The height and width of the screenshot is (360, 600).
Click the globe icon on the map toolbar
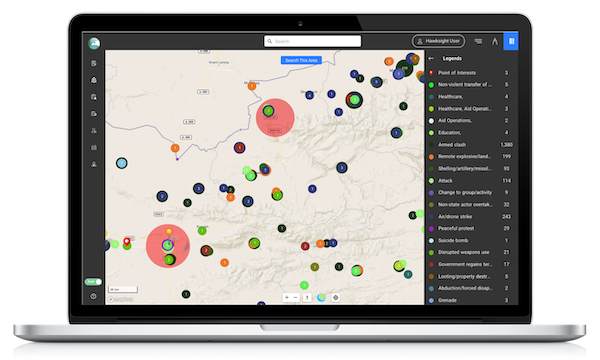[x=321, y=297]
